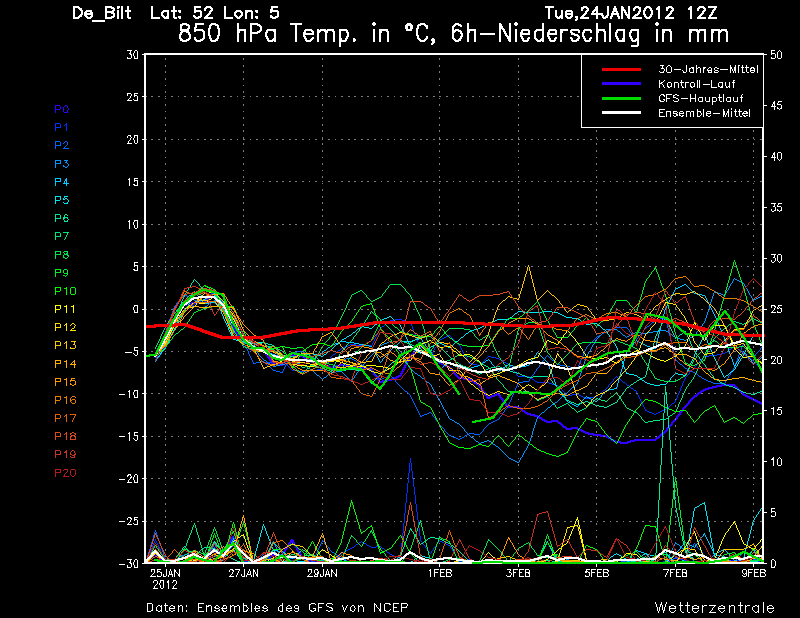Click the P4 legend entry

(62, 182)
